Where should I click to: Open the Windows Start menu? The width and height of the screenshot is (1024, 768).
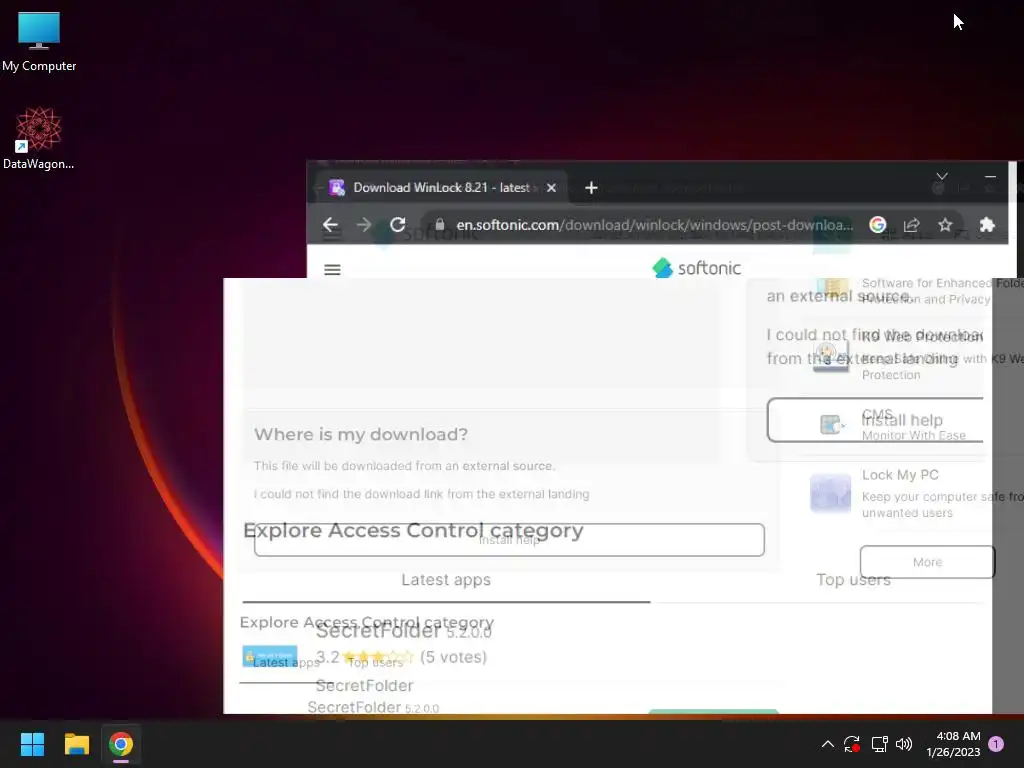32,744
